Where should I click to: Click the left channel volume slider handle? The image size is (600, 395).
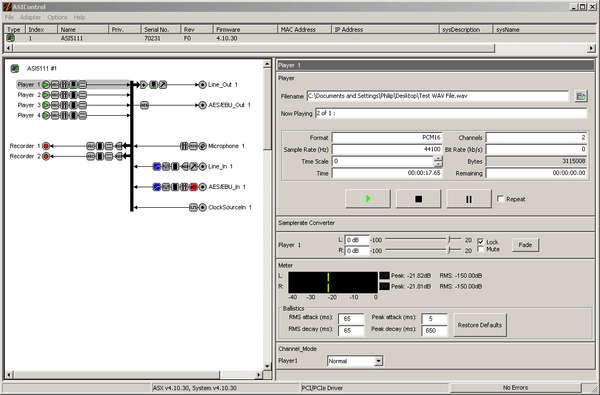coord(448,240)
